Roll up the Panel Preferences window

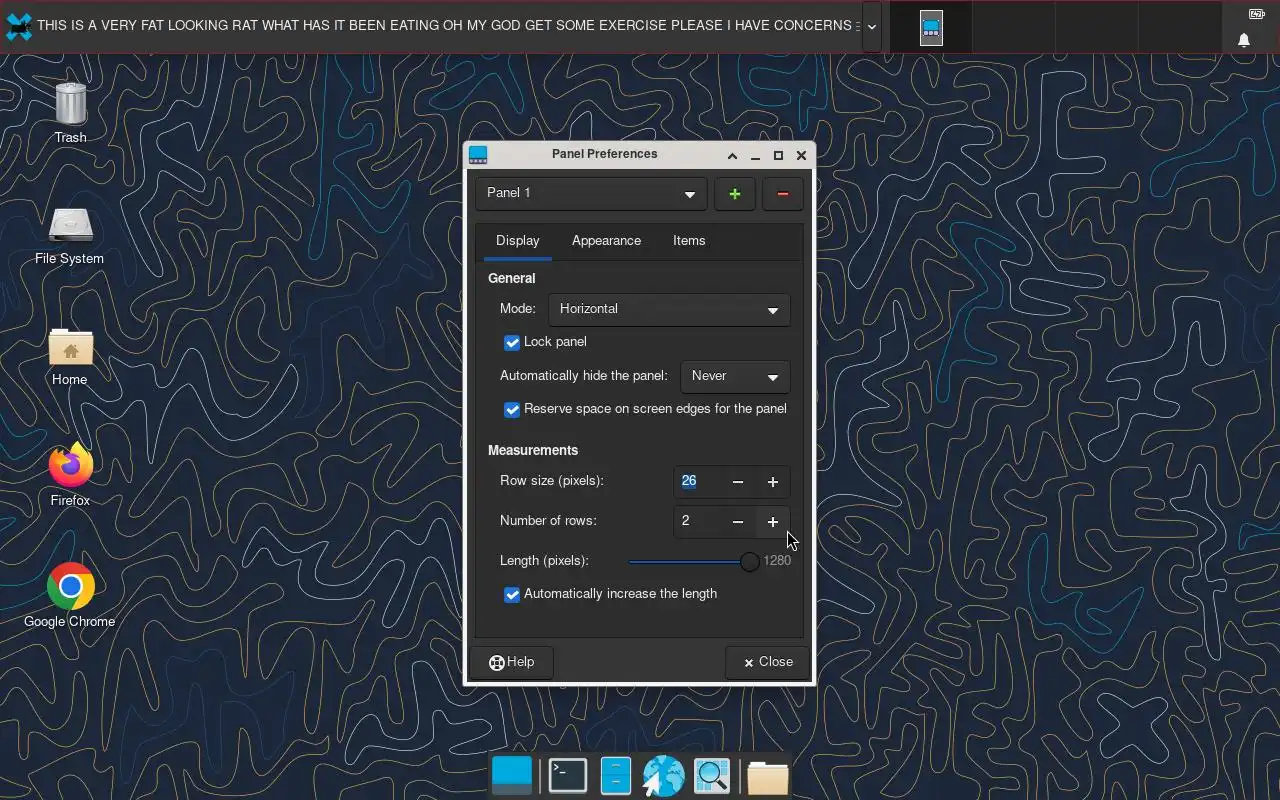coord(732,156)
